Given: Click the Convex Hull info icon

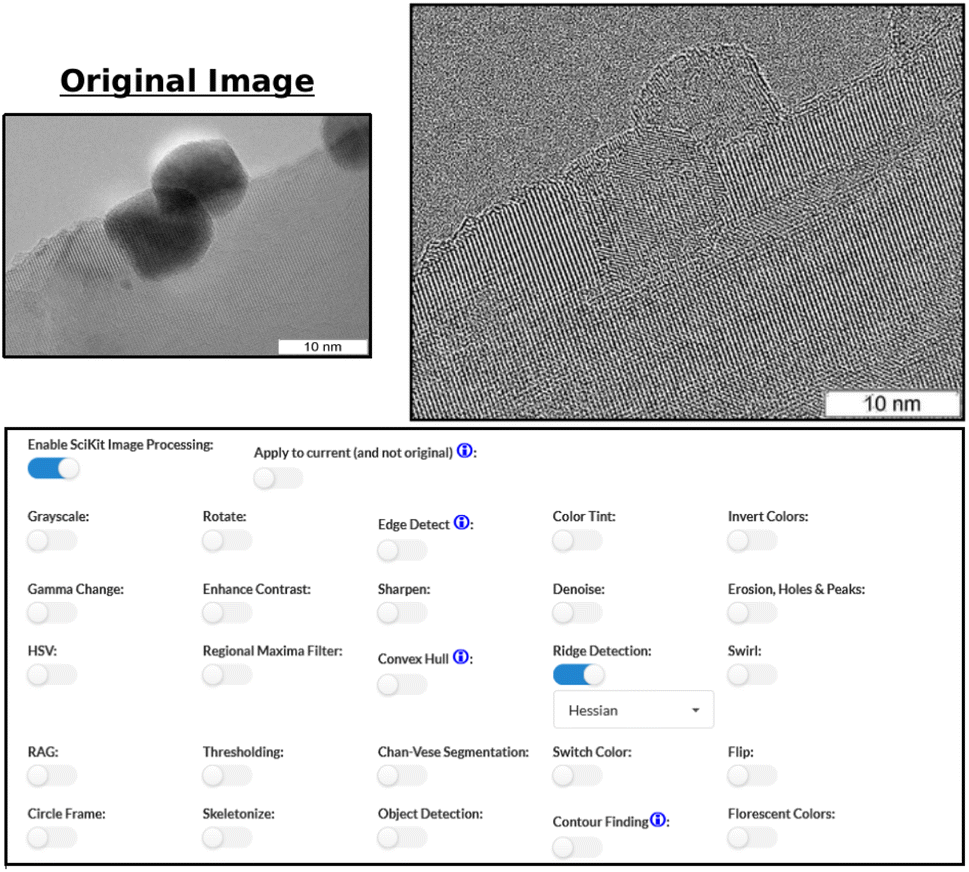Looking at the screenshot, I should [461, 657].
